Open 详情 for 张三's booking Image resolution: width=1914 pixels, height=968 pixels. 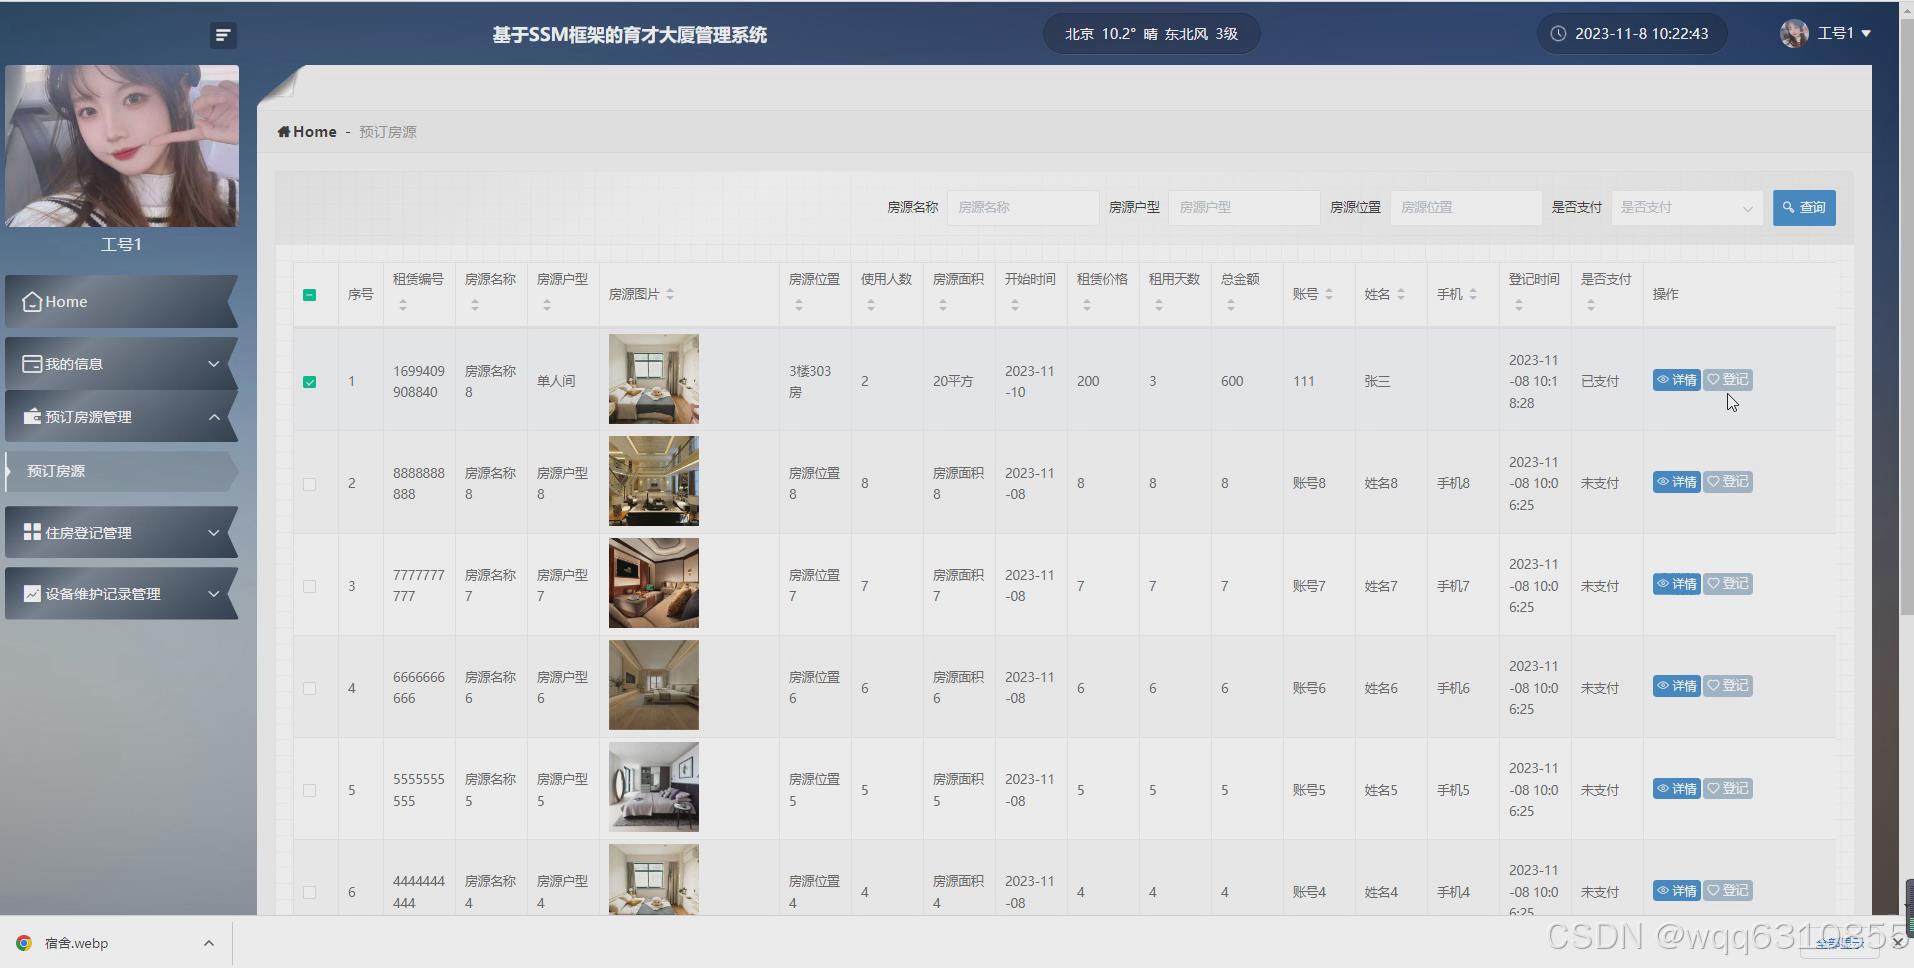(1676, 380)
